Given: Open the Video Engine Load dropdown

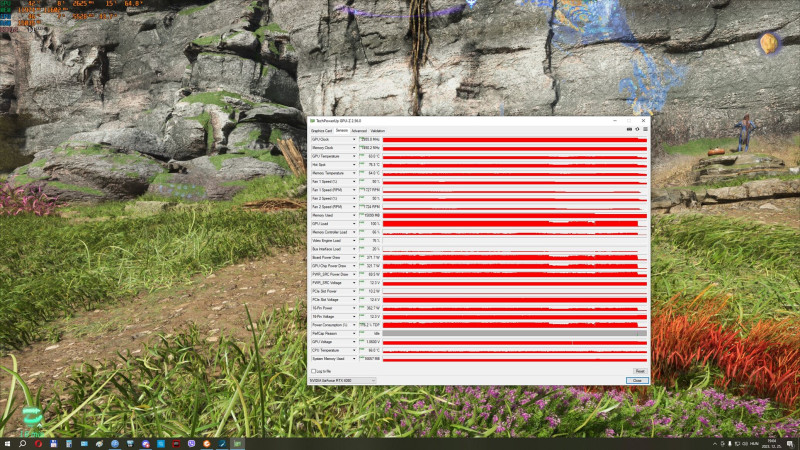Looking at the screenshot, I should tap(354, 241).
